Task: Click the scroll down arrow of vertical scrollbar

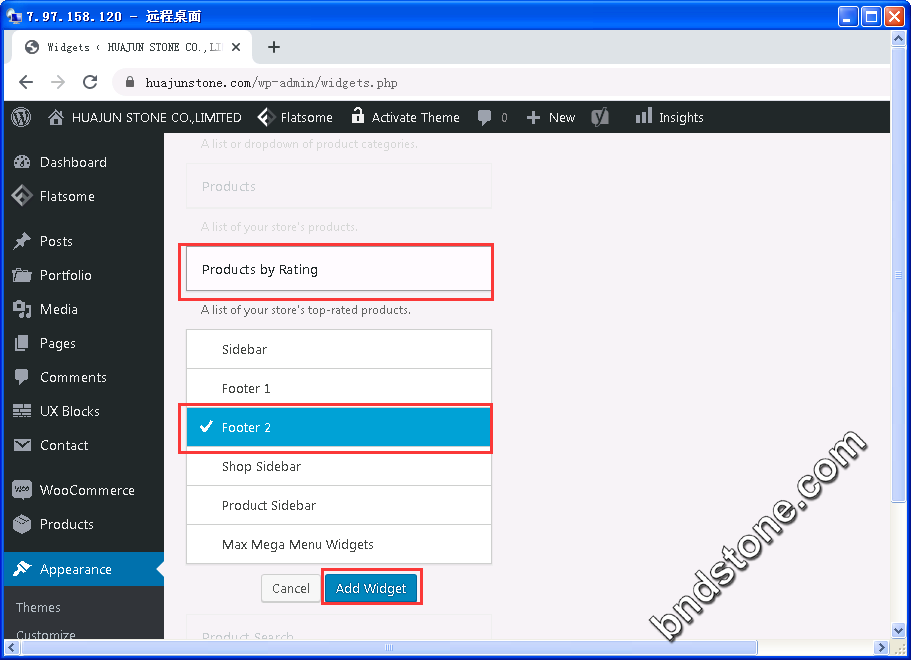Action: [898, 630]
